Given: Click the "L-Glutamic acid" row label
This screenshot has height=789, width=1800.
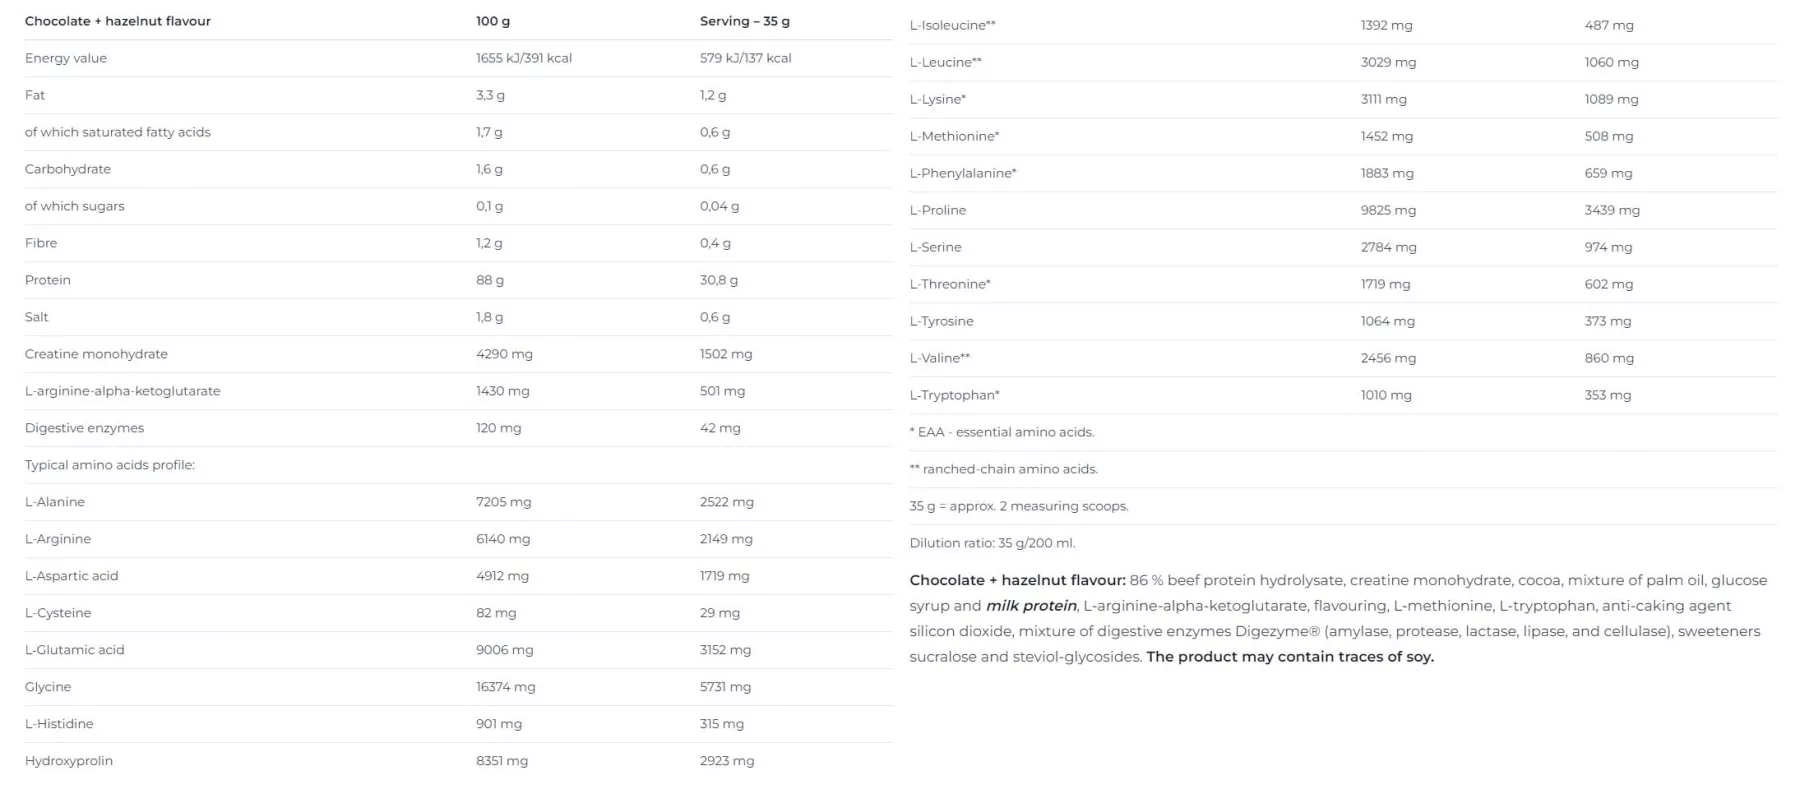Looking at the screenshot, I should [x=75, y=650].
